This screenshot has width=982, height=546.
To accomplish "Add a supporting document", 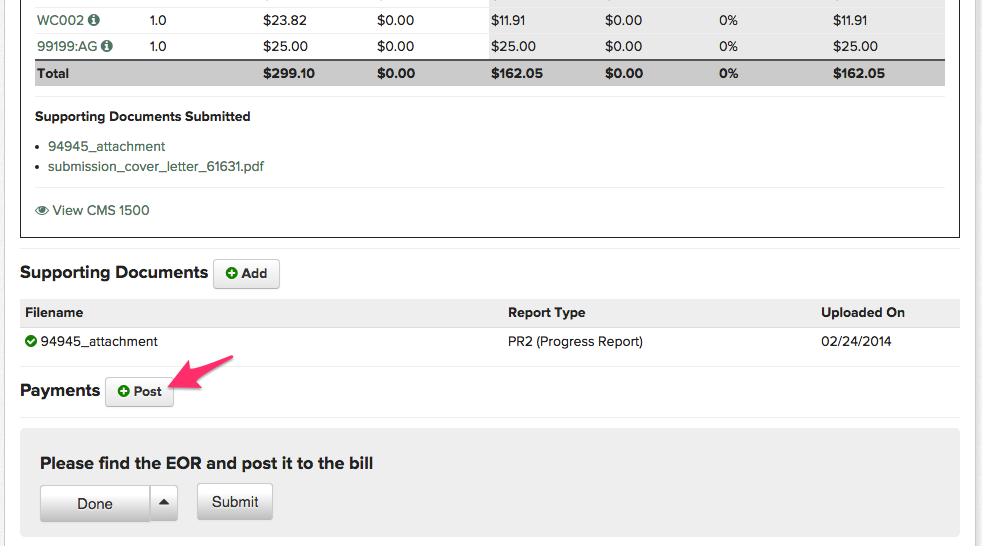I will 246,273.
